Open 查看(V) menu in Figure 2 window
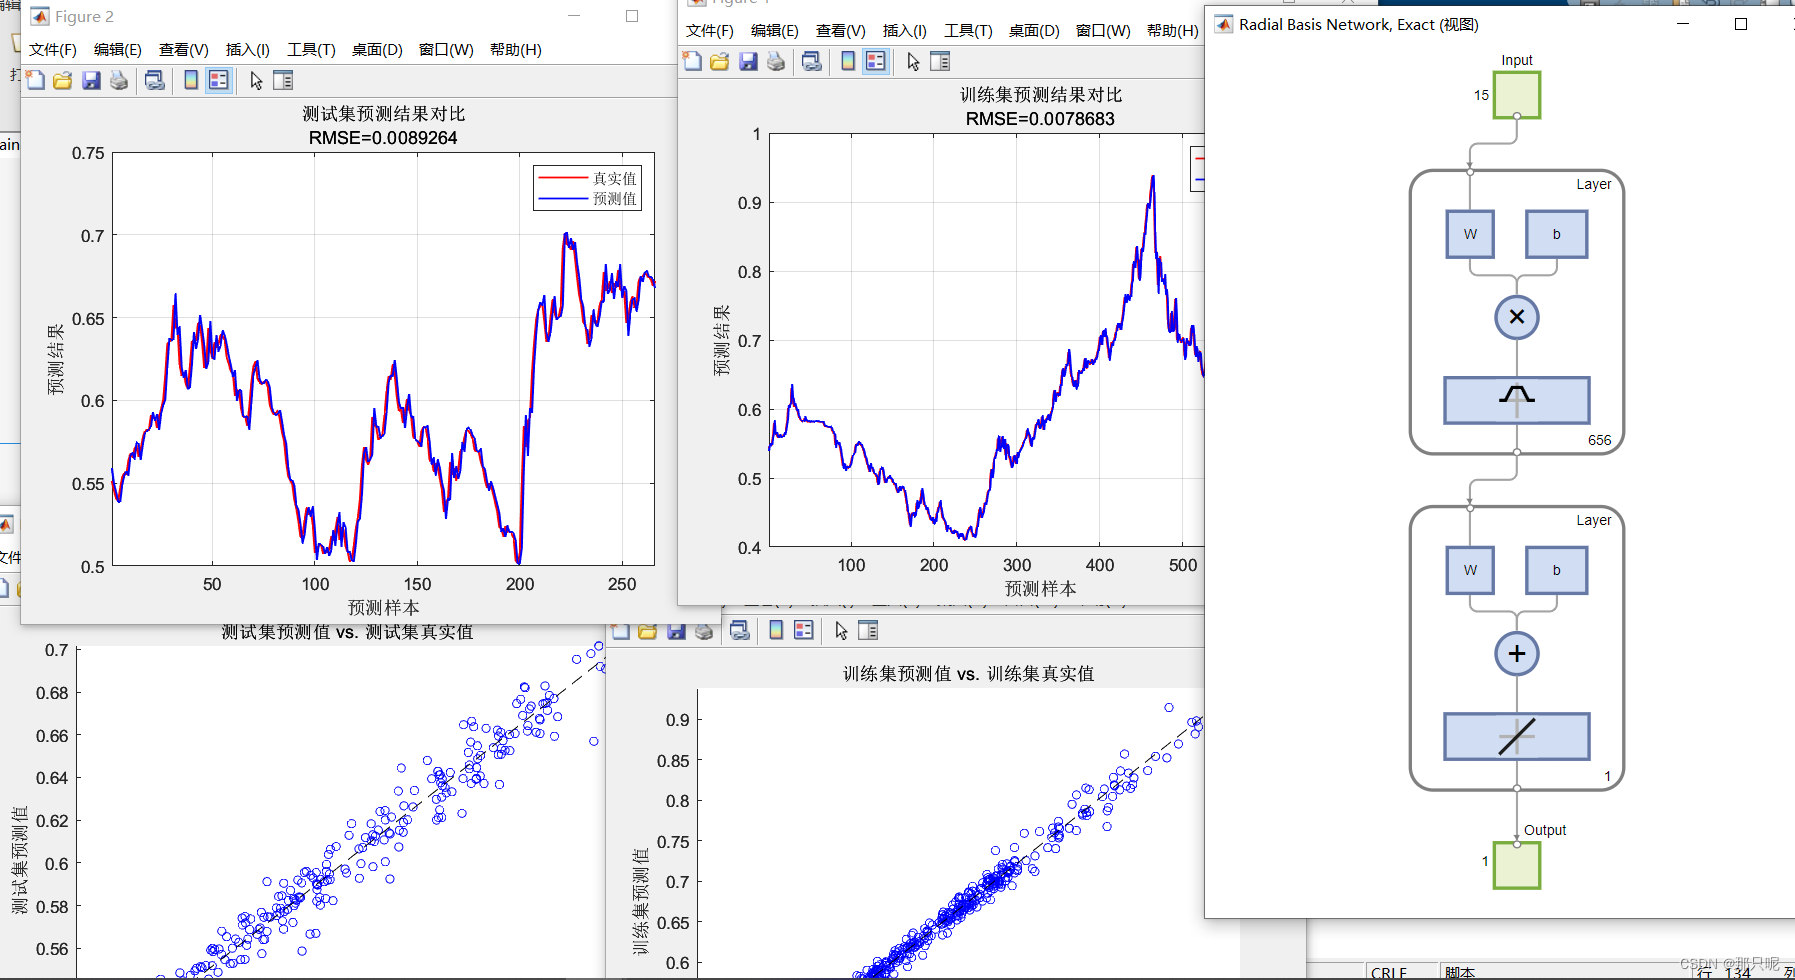1795x980 pixels. [x=184, y=50]
